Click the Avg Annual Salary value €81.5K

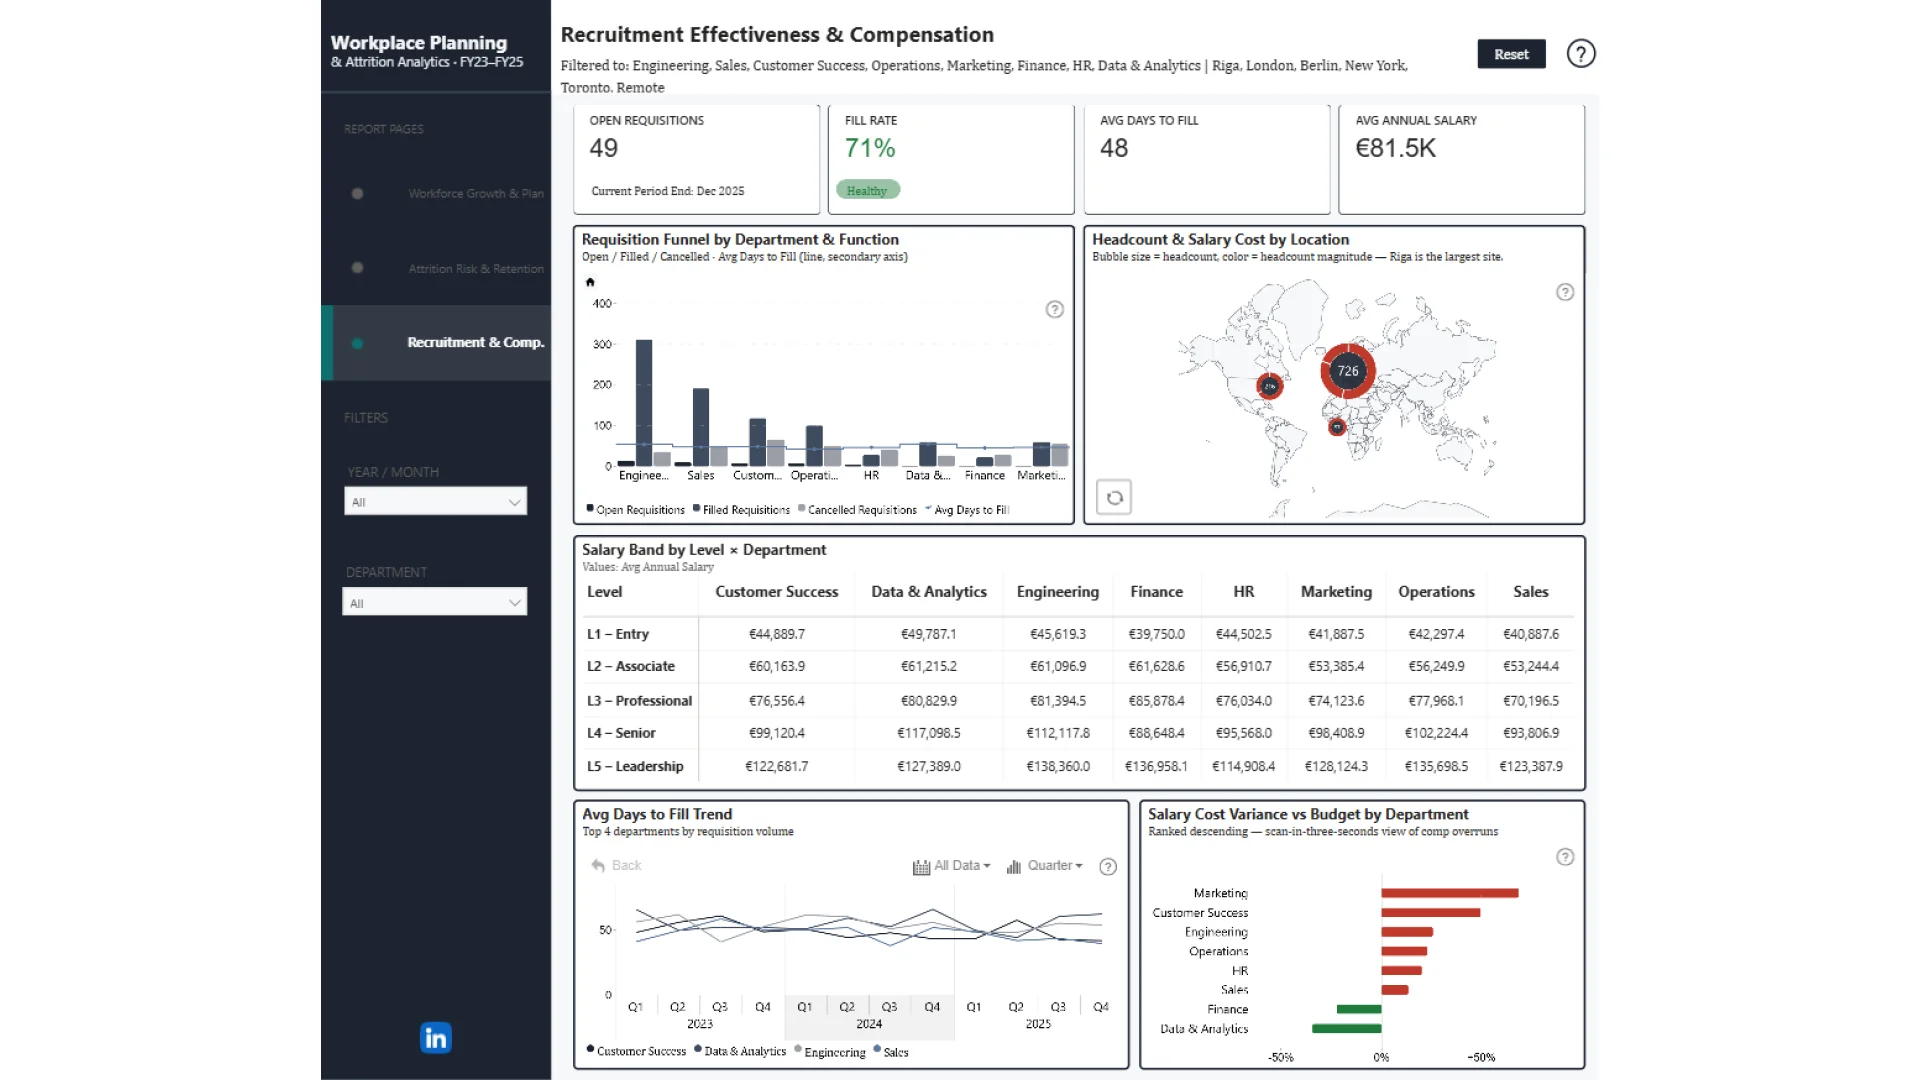coord(1396,149)
